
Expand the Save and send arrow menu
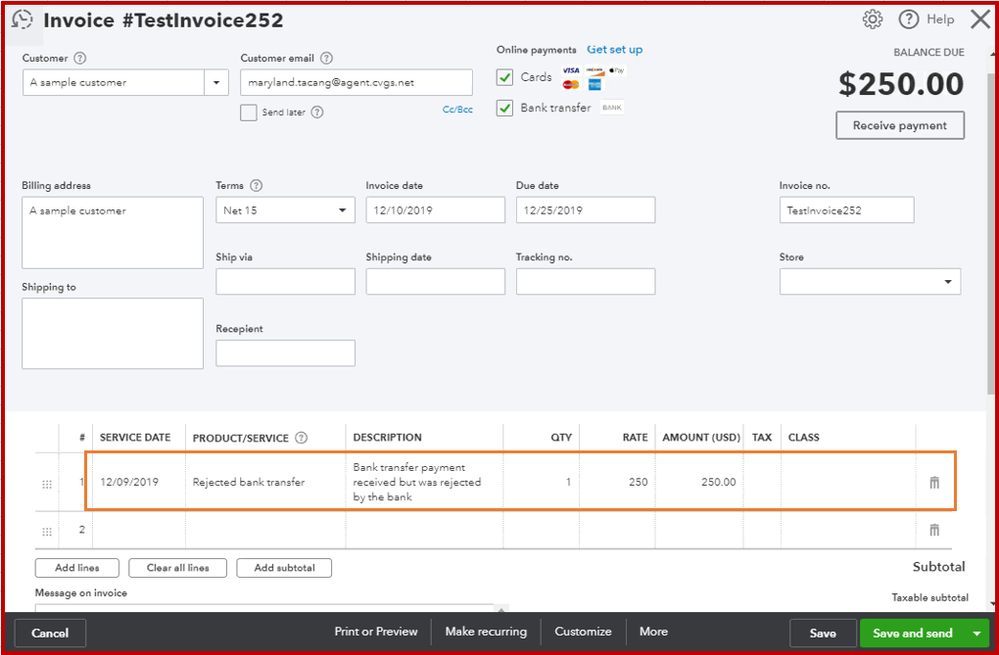click(x=977, y=633)
